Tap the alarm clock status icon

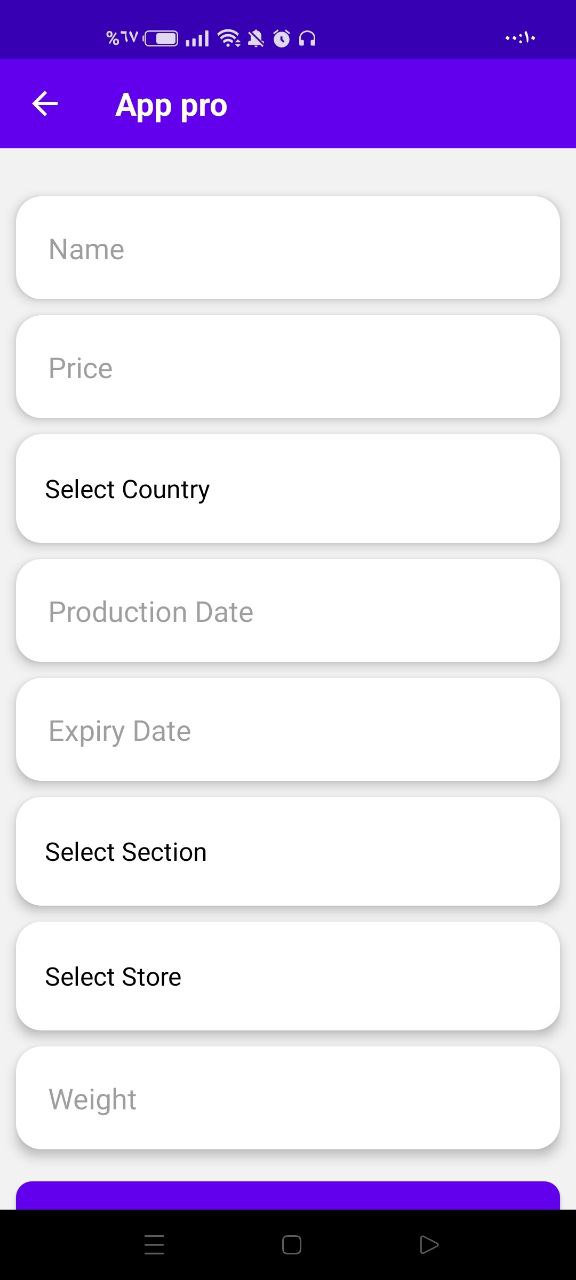click(x=282, y=38)
